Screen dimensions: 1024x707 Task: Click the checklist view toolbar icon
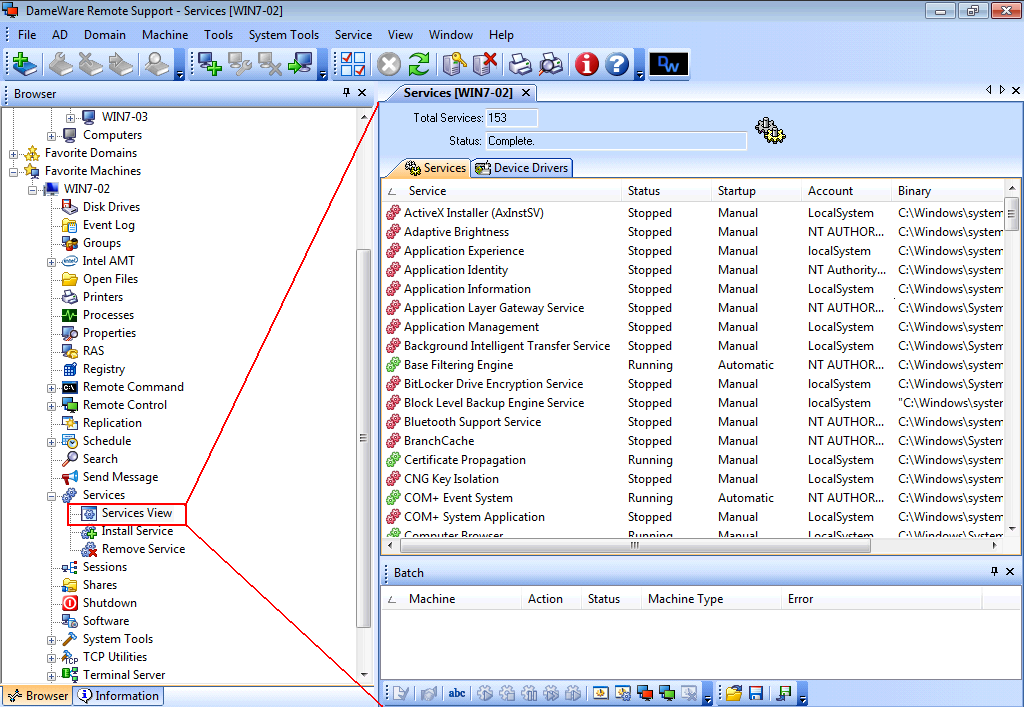(x=353, y=64)
